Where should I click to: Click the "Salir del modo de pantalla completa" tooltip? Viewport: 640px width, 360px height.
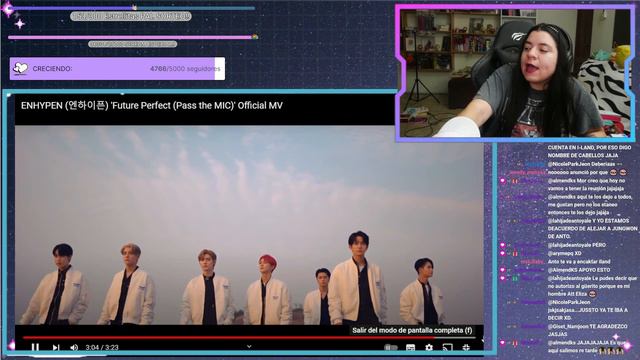tap(412, 330)
